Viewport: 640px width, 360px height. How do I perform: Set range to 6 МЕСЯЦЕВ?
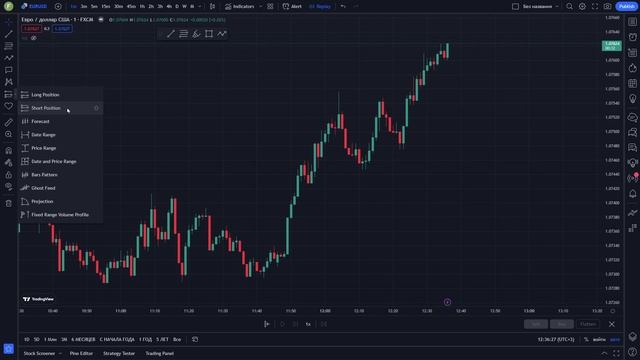83,339
